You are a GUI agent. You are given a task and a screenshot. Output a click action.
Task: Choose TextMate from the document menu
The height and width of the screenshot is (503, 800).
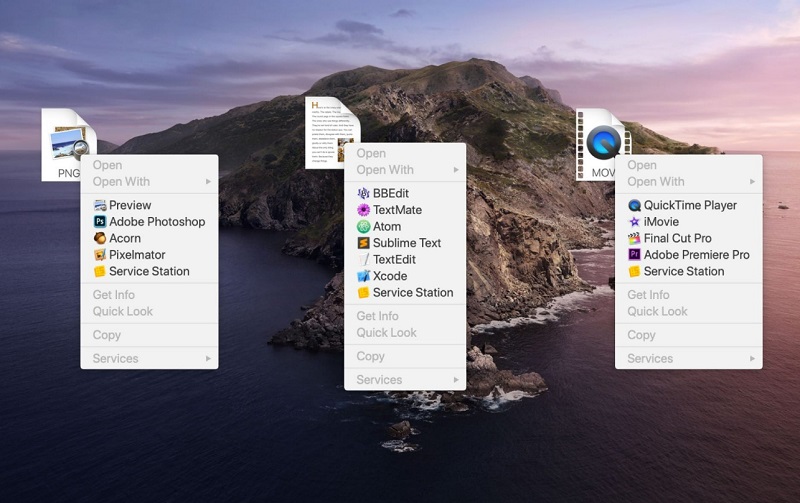pos(397,210)
